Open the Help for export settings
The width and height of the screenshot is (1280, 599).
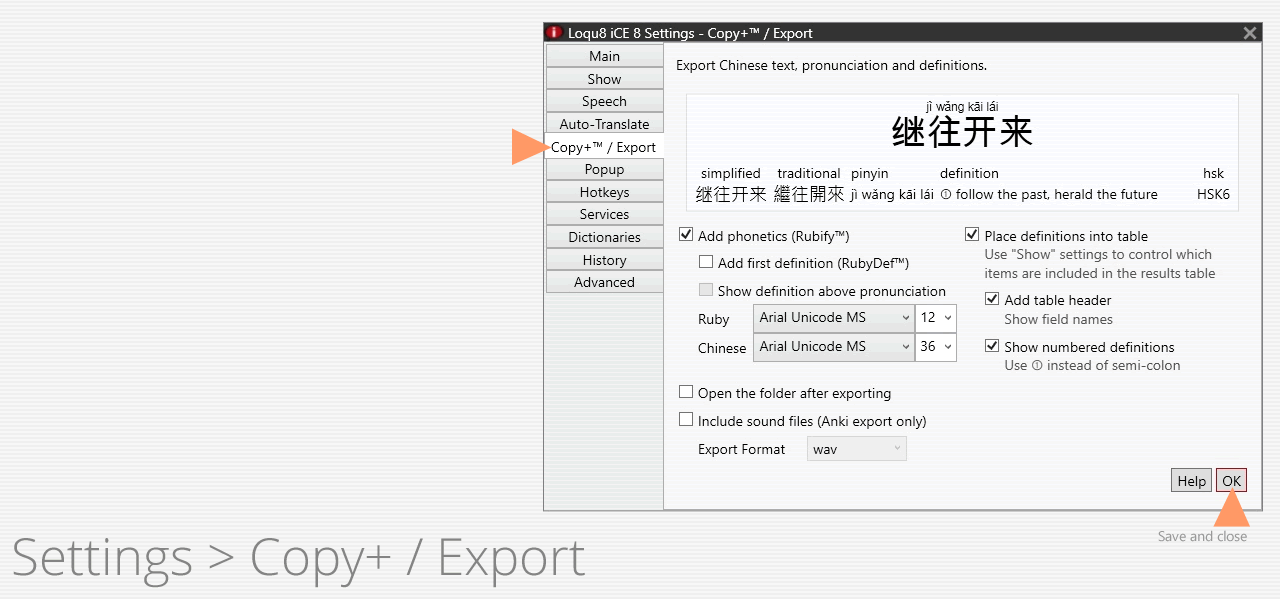pos(1190,480)
